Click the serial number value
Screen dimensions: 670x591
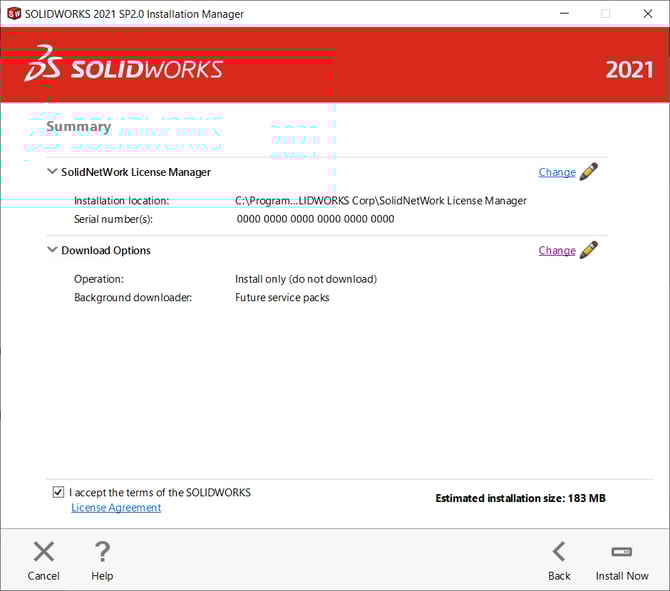(x=314, y=219)
